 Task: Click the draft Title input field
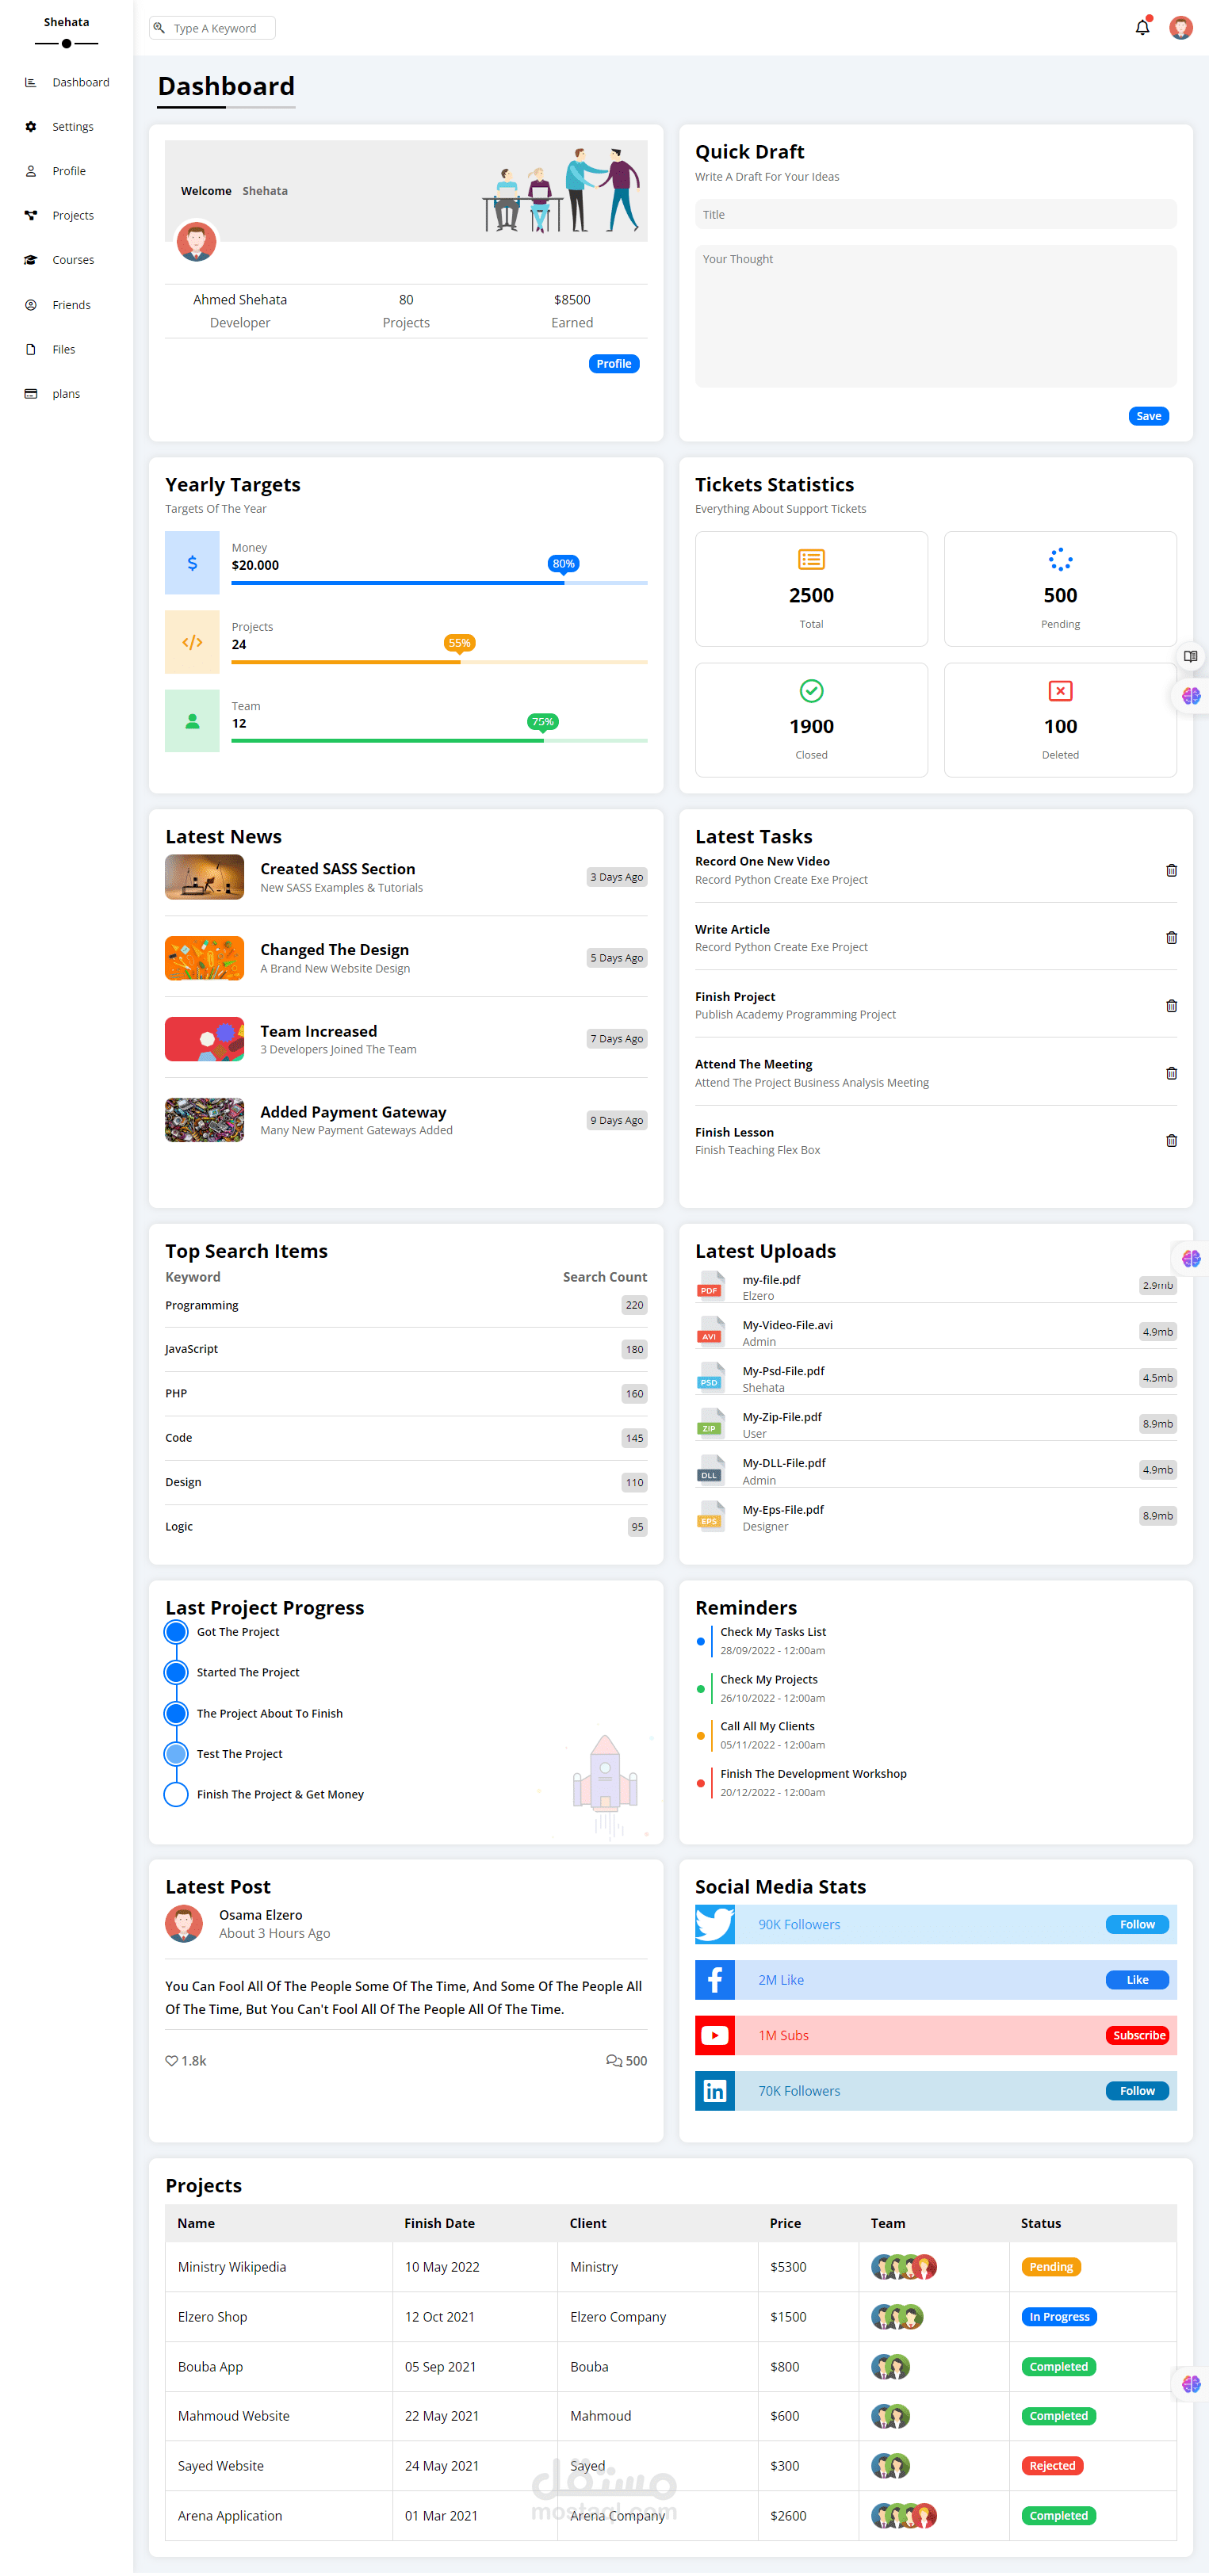point(935,215)
